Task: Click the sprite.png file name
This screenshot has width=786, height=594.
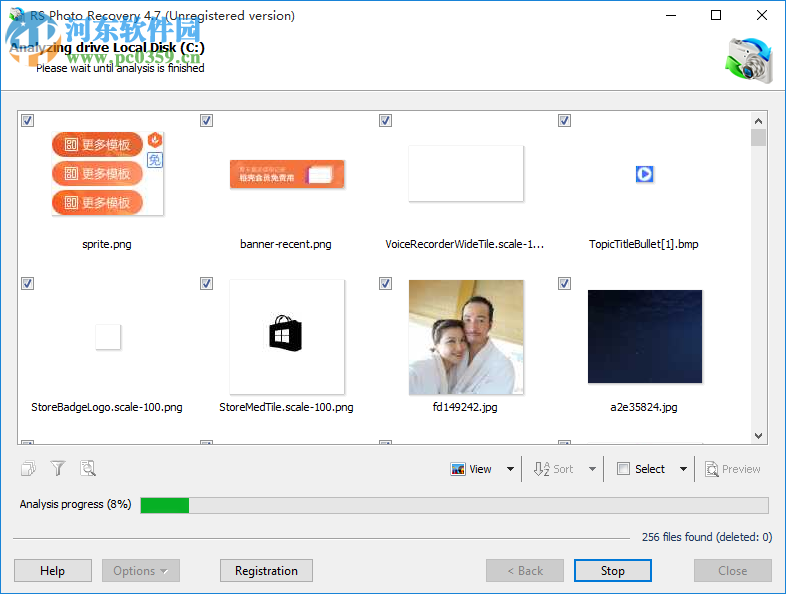Action: tap(107, 244)
